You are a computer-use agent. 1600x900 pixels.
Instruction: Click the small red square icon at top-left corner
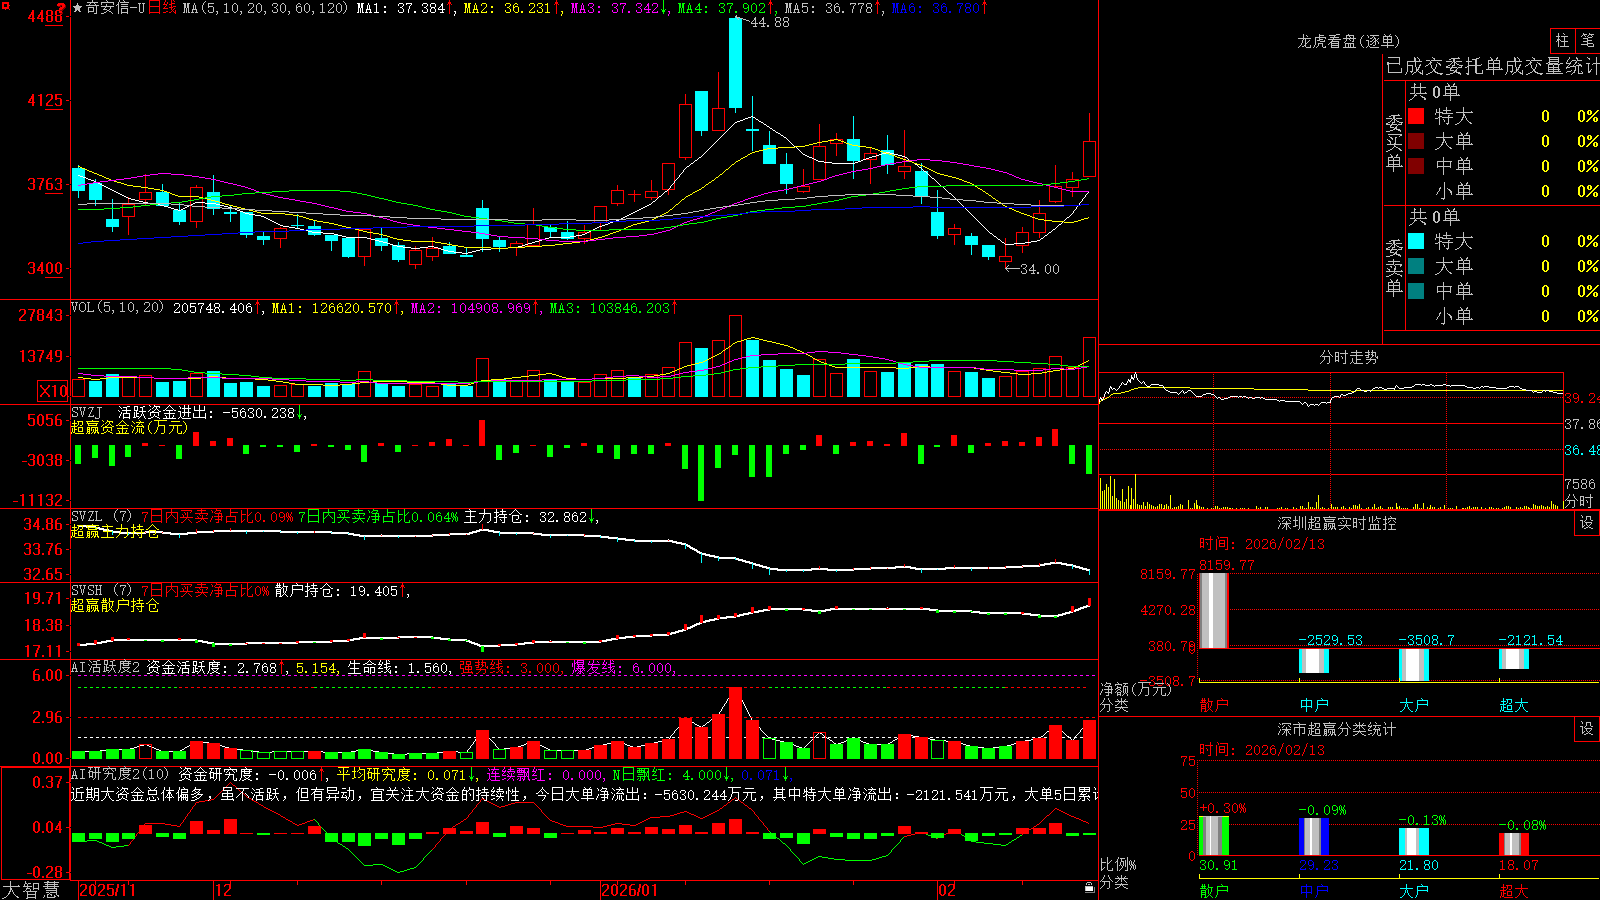click(5, 5)
